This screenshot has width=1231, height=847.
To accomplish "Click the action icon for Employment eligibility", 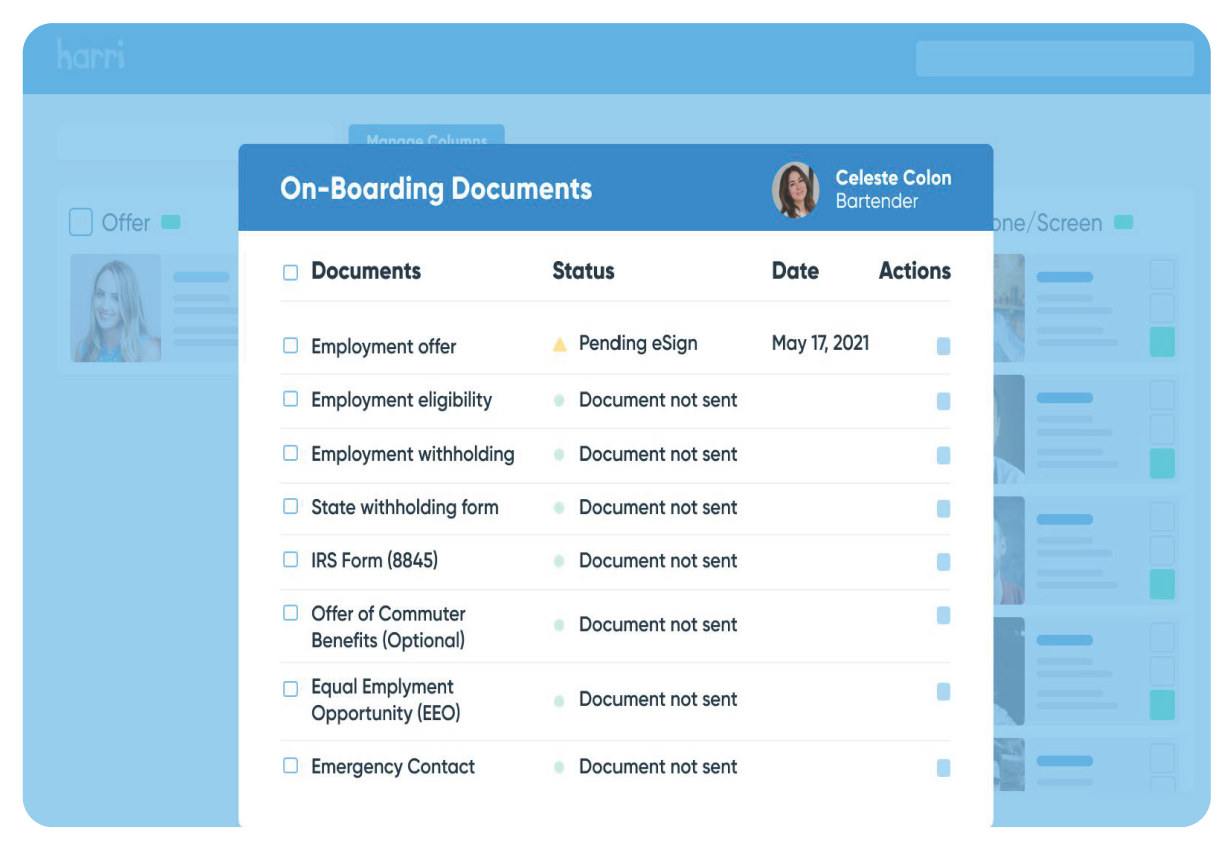I will [943, 401].
